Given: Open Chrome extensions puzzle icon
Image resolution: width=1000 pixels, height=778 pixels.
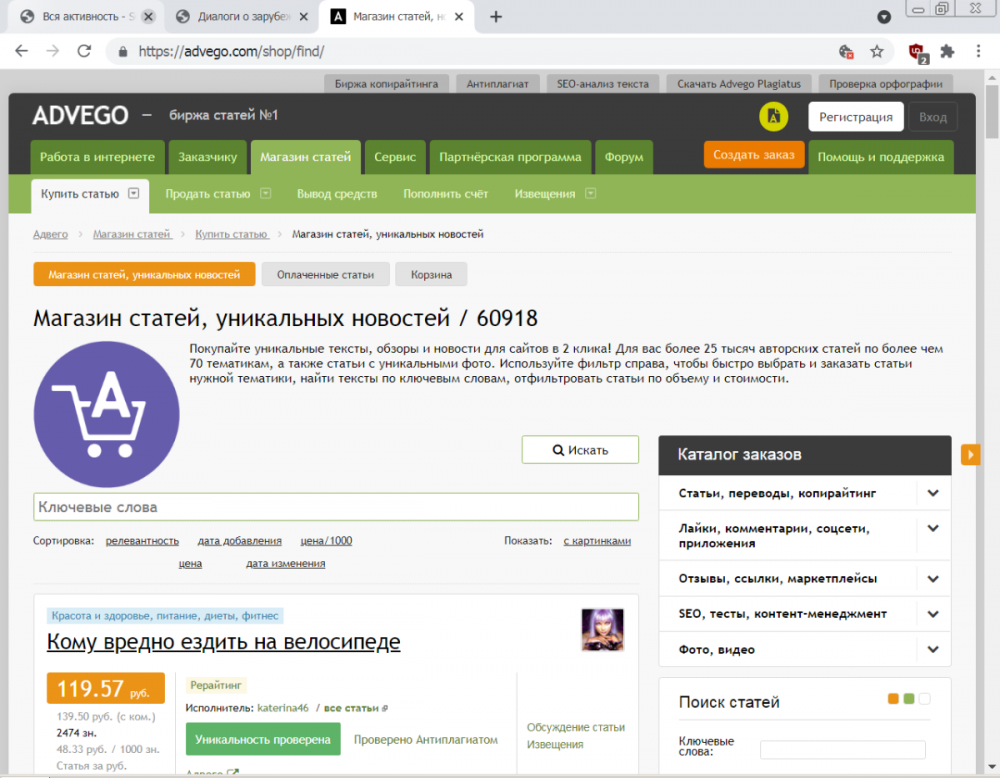Looking at the screenshot, I should tap(947, 52).
